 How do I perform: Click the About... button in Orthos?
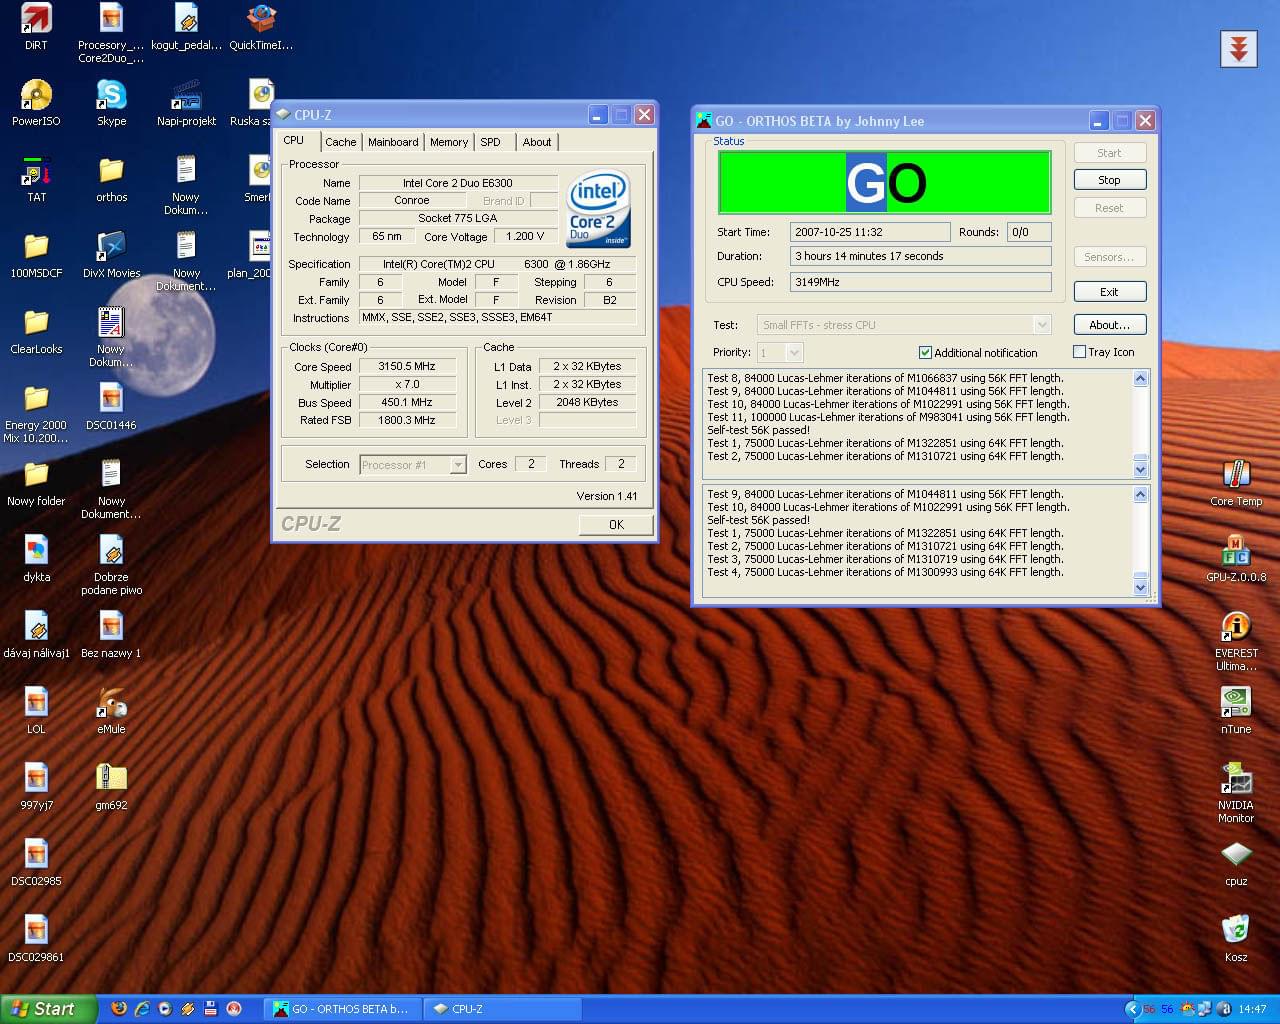point(1109,325)
